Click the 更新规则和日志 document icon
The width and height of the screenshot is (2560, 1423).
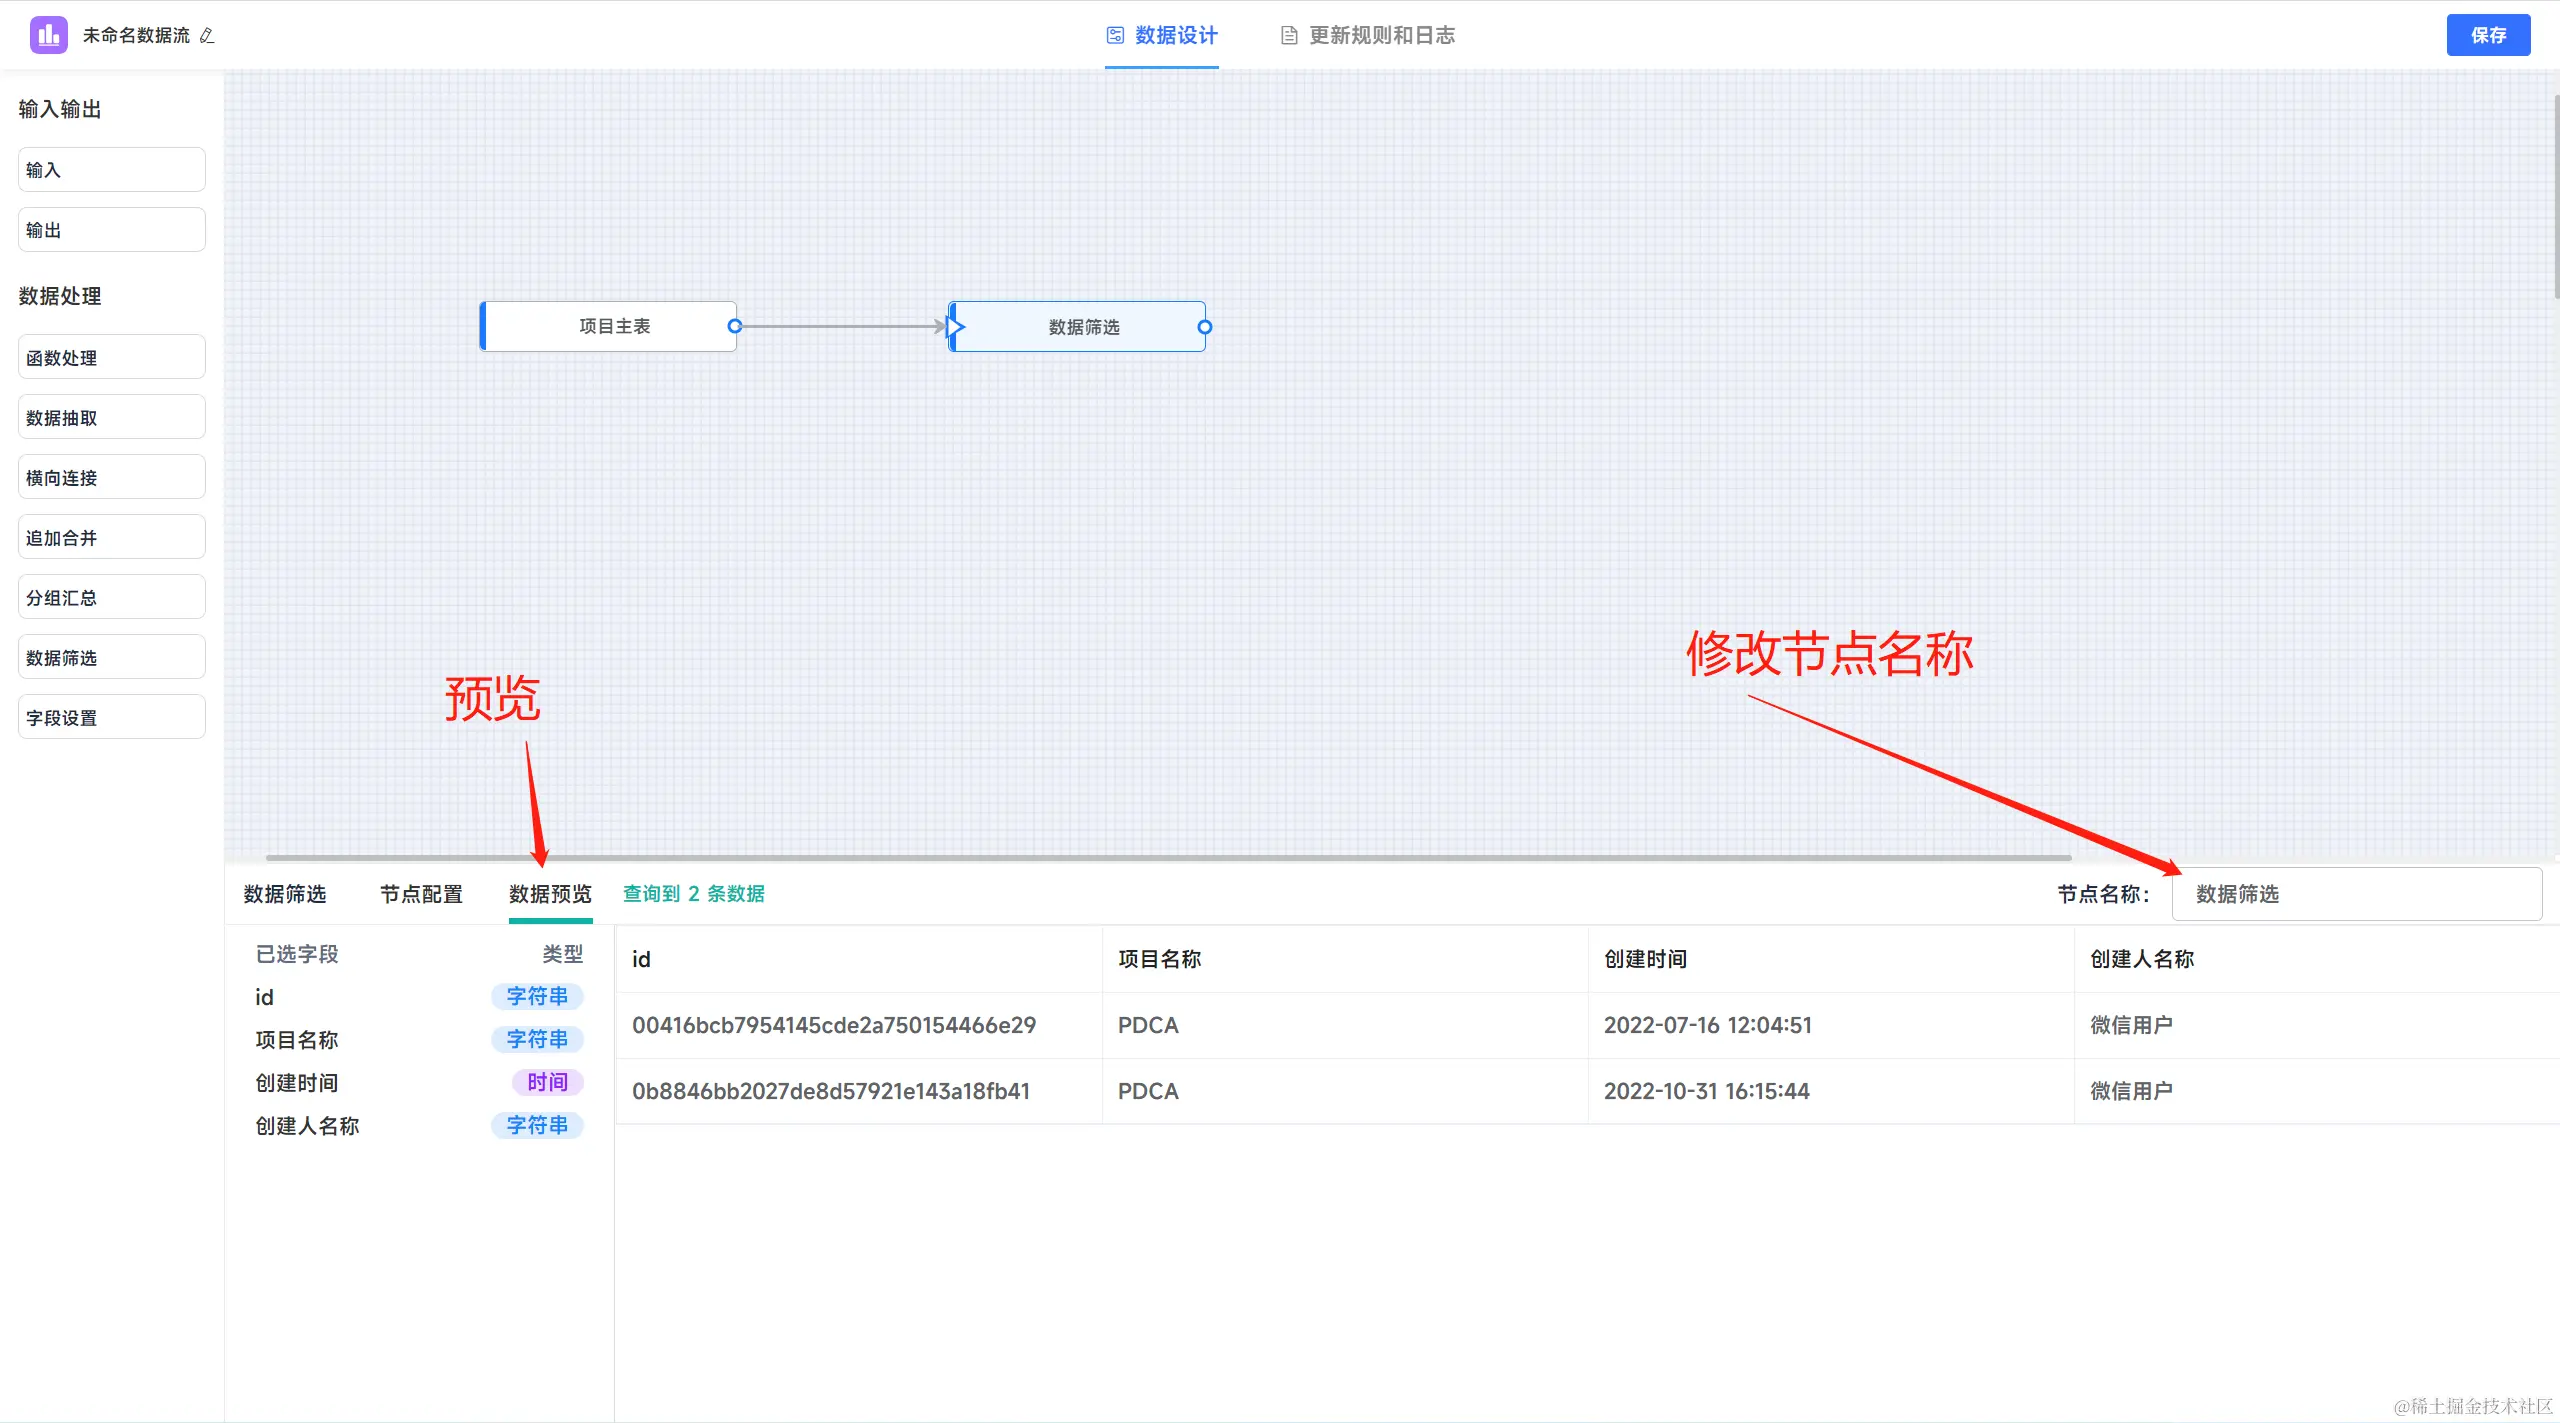click(1289, 36)
